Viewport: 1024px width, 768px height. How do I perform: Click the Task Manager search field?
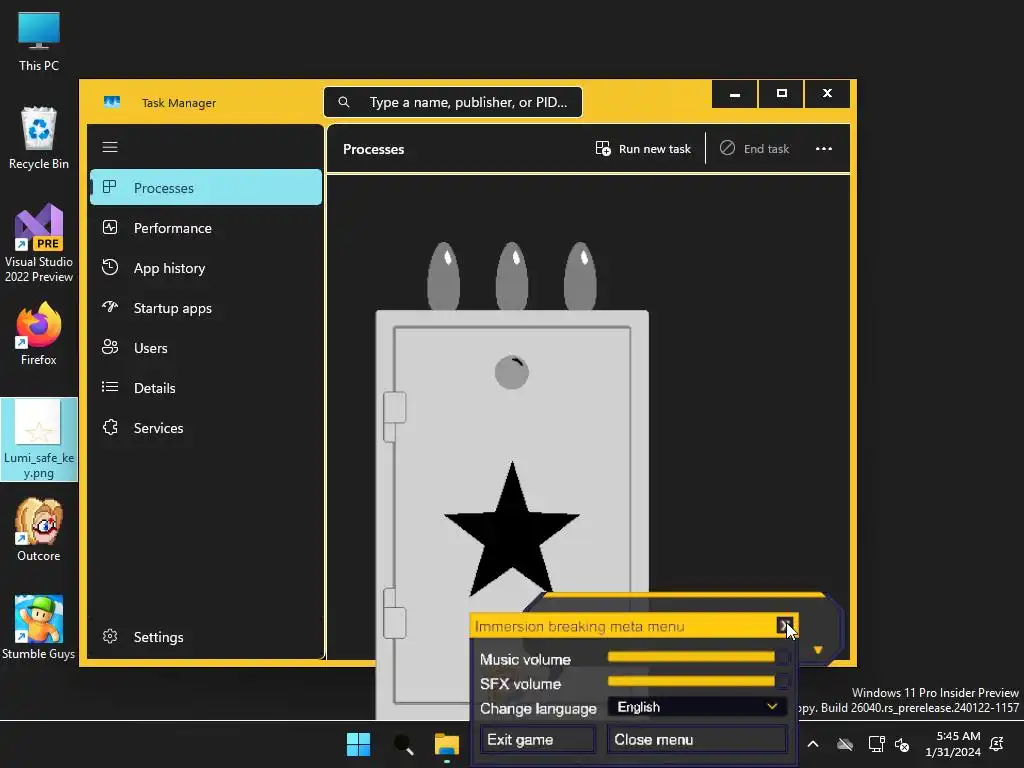(x=453, y=102)
